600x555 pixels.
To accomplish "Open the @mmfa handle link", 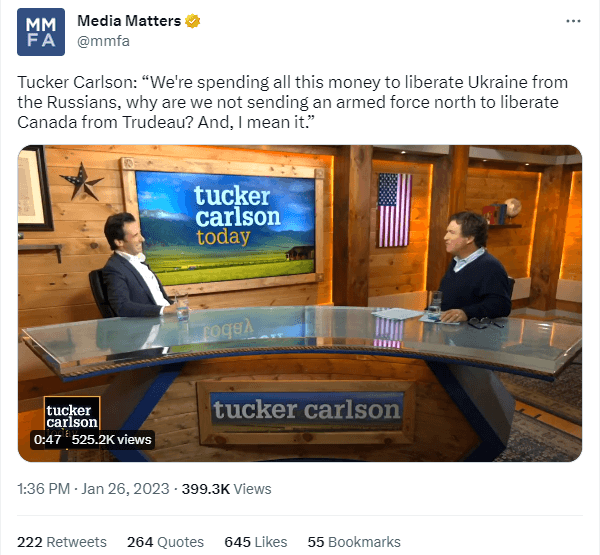I will tap(103, 41).
